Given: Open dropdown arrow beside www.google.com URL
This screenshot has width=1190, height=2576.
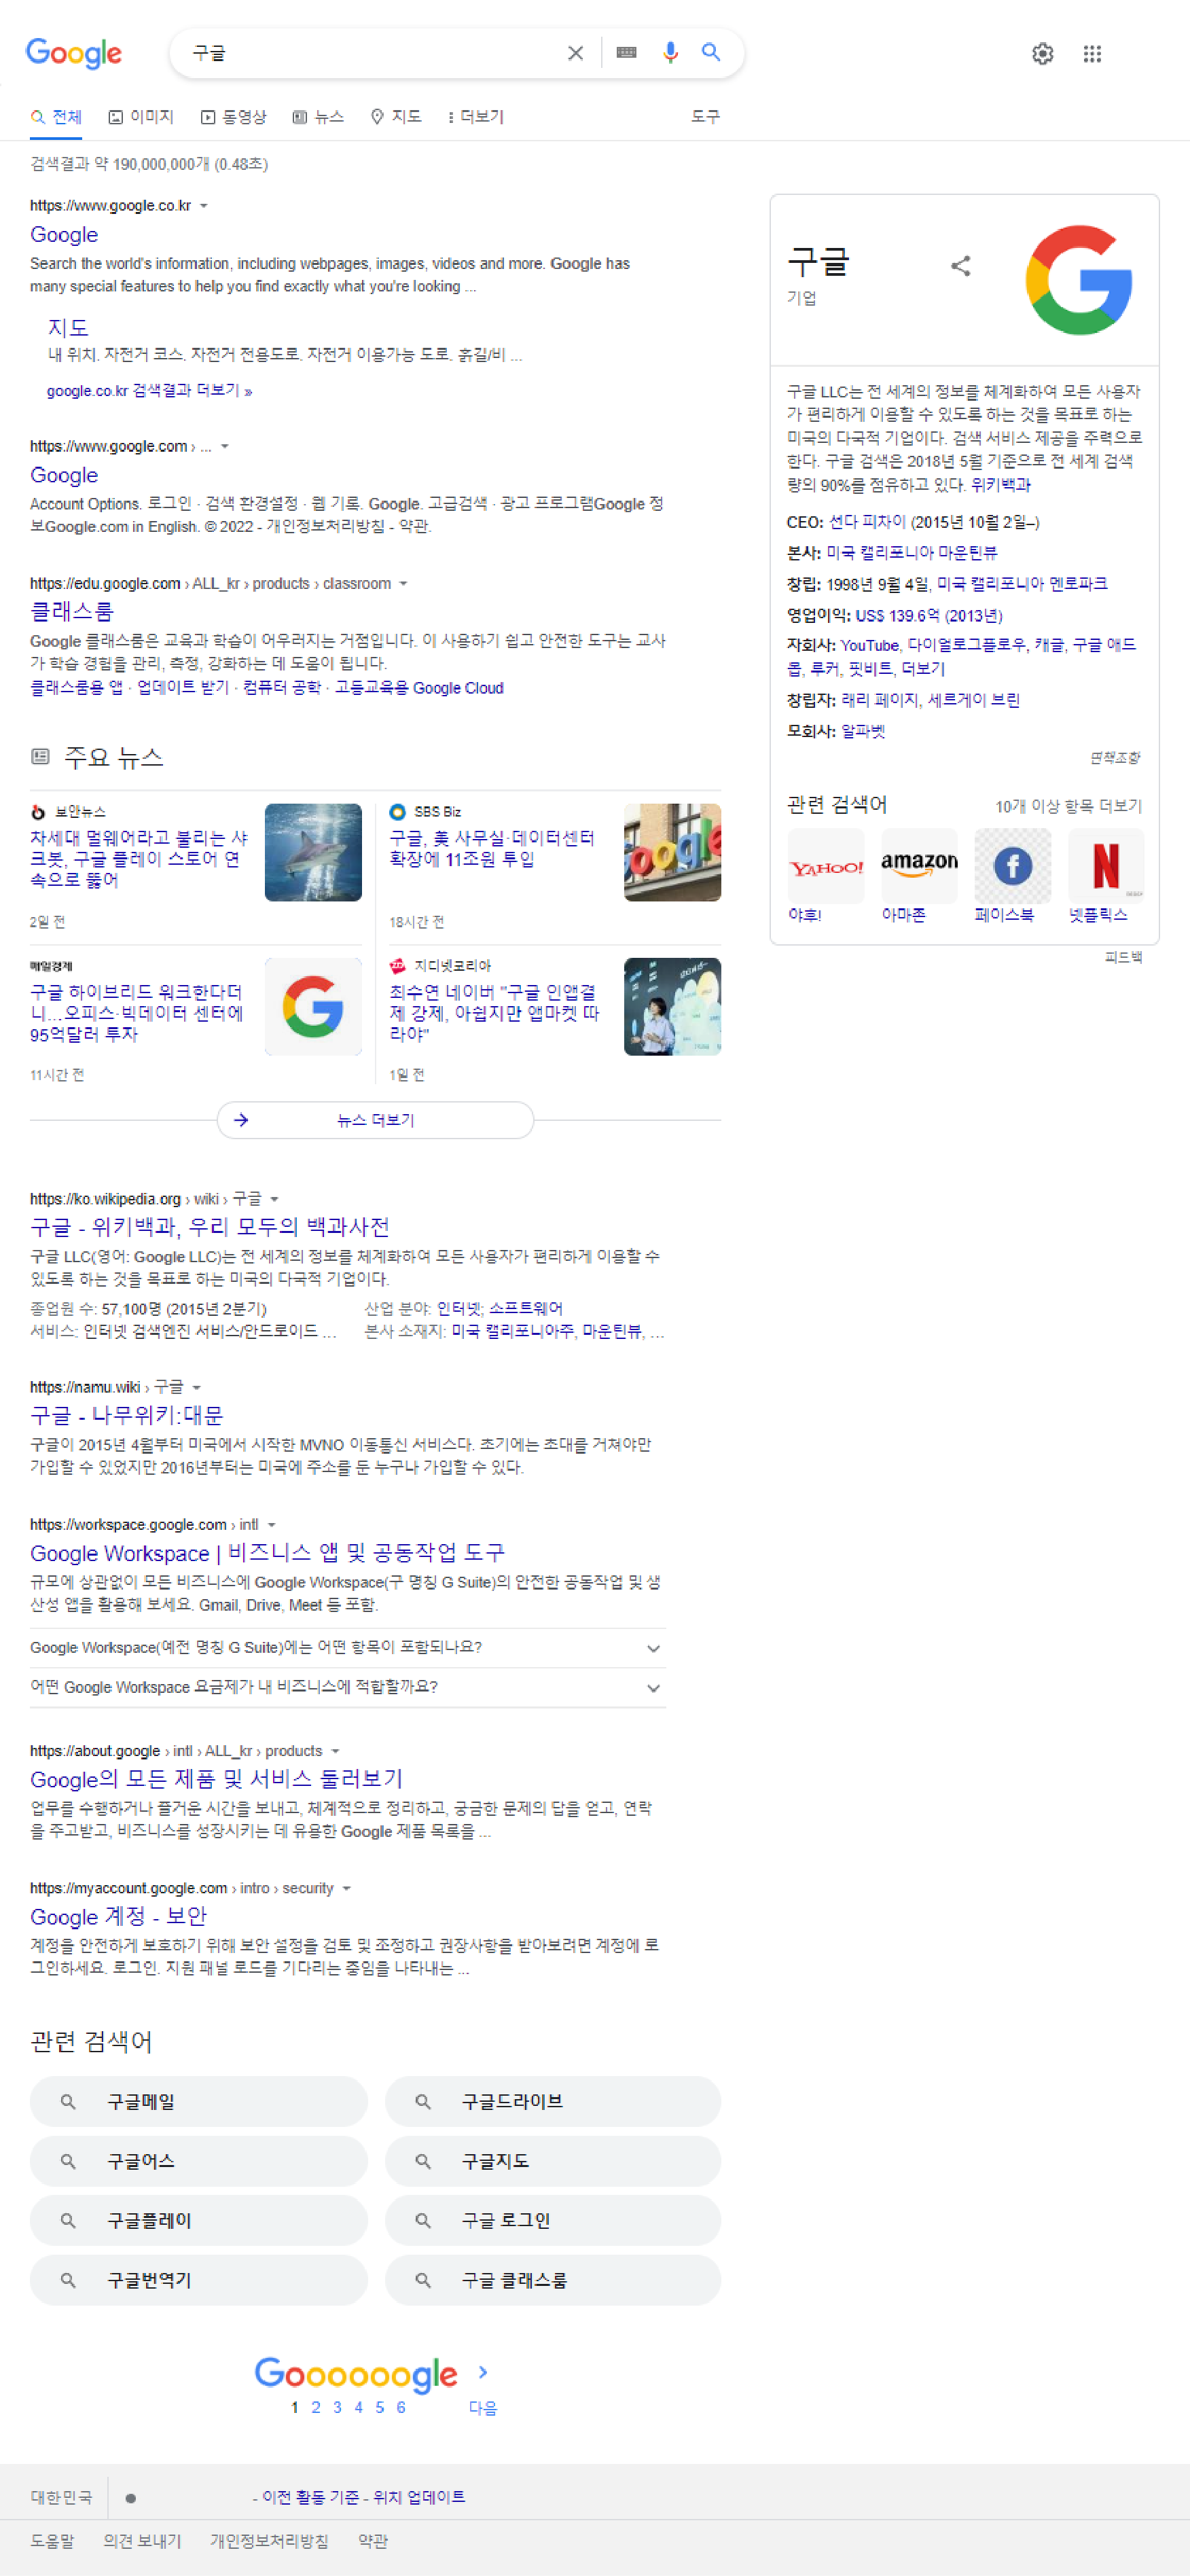Looking at the screenshot, I should tap(225, 447).
